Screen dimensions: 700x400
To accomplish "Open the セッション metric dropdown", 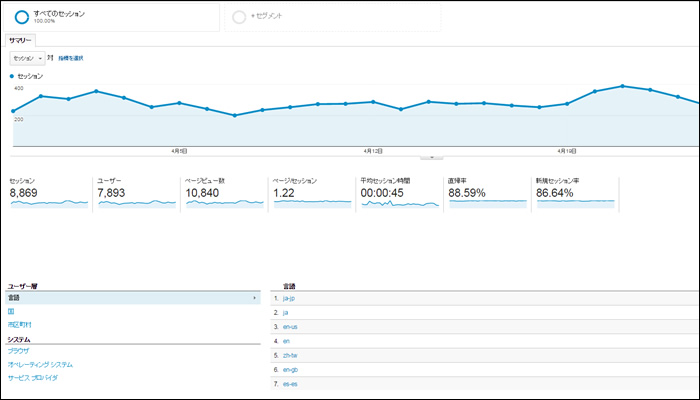I will 27,58.
